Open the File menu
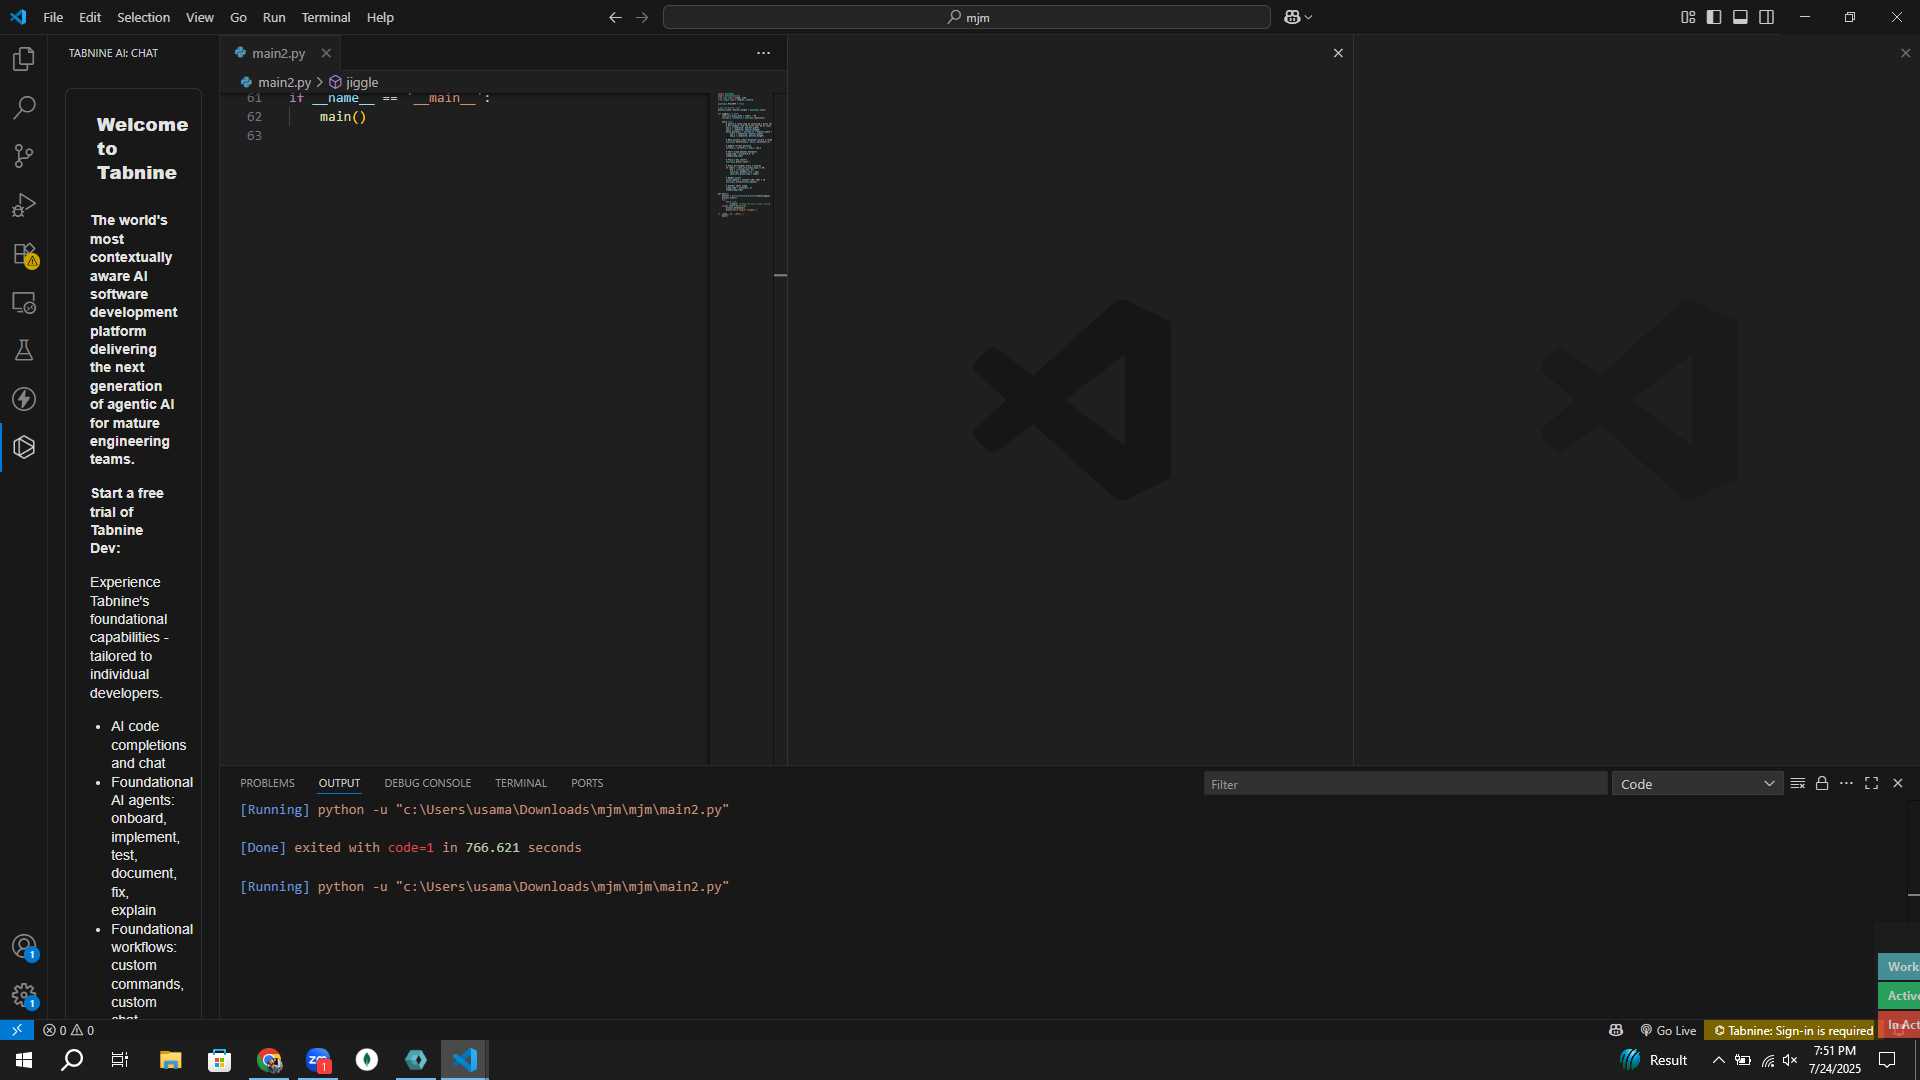Image resolution: width=1920 pixels, height=1080 pixels. pos(53,17)
